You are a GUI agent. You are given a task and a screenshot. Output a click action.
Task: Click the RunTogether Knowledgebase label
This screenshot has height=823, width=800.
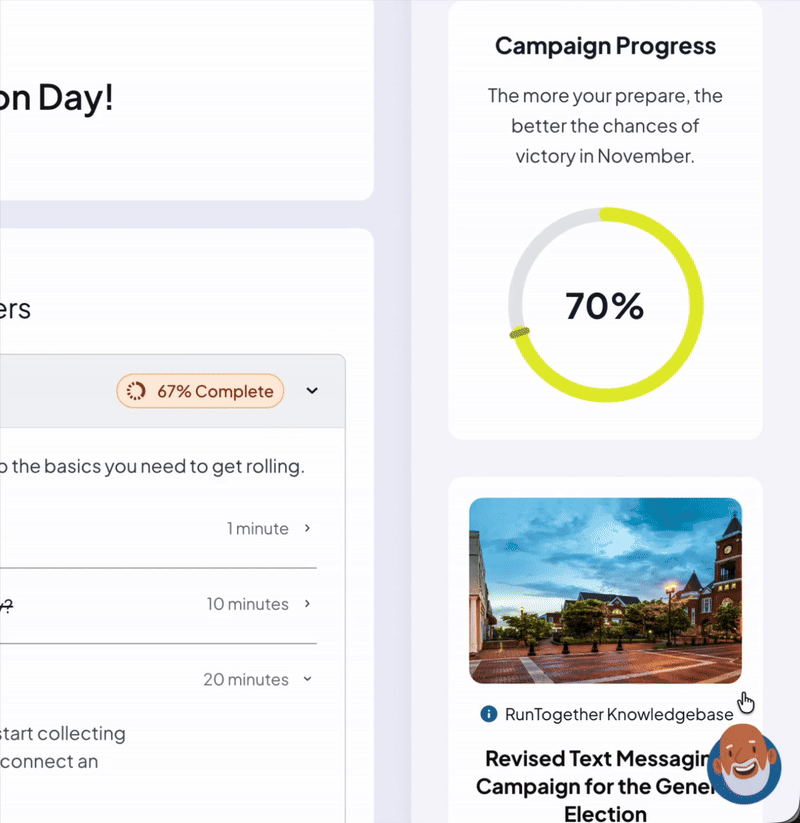pyautogui.click(x=619, y=714)
